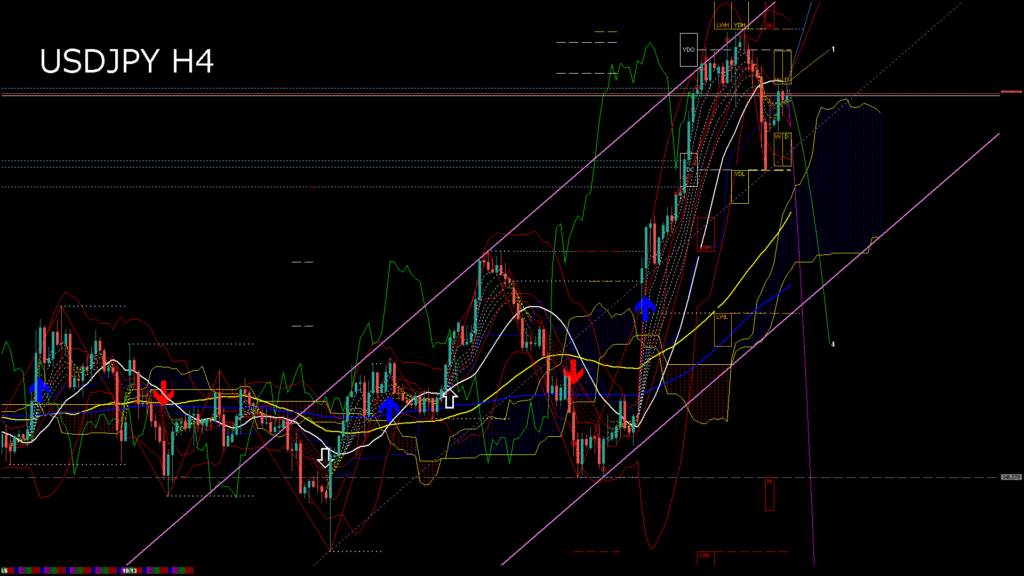The height and width of the screenshot is (576, 1024).
Task: Click the red LMH label box
Action: click(x=706, y=247)
